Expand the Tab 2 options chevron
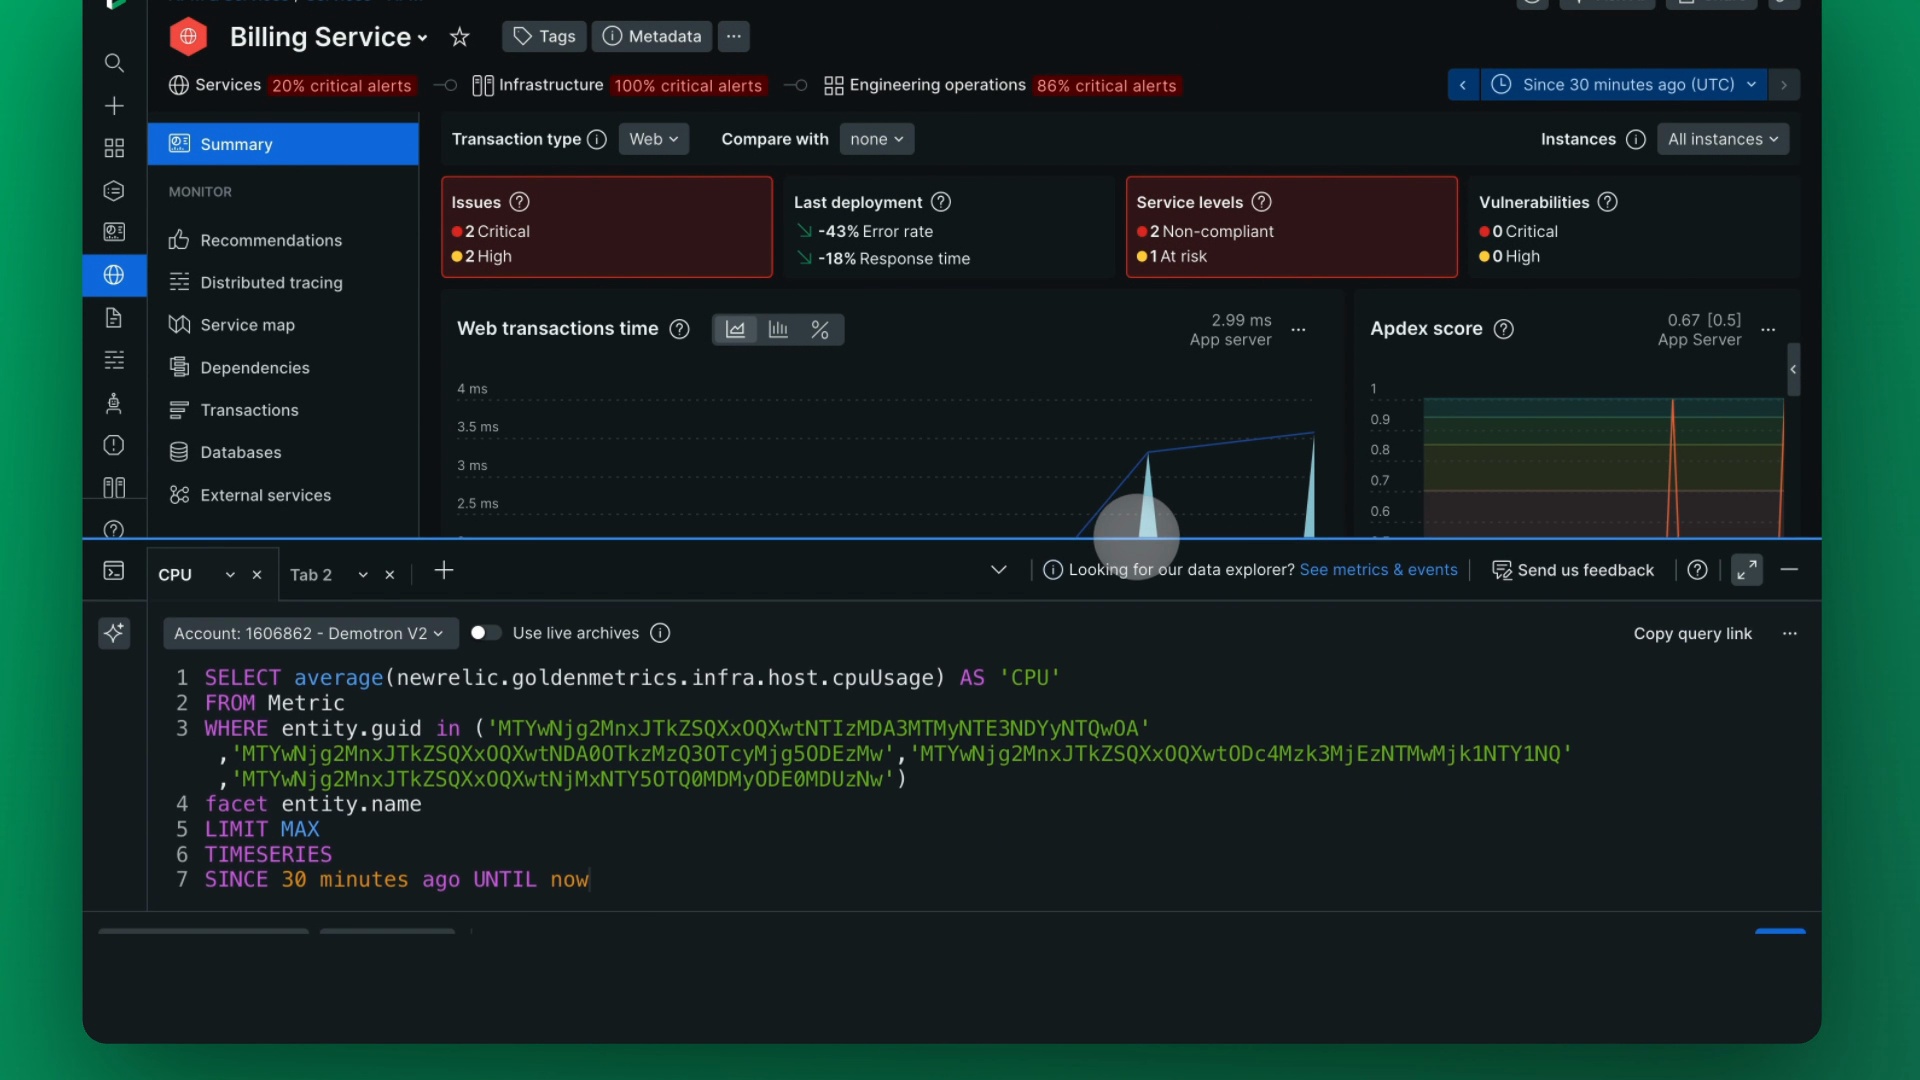Image resolution: width=1920 pixels, height=1080 pixels. click(x=363, y=575)
